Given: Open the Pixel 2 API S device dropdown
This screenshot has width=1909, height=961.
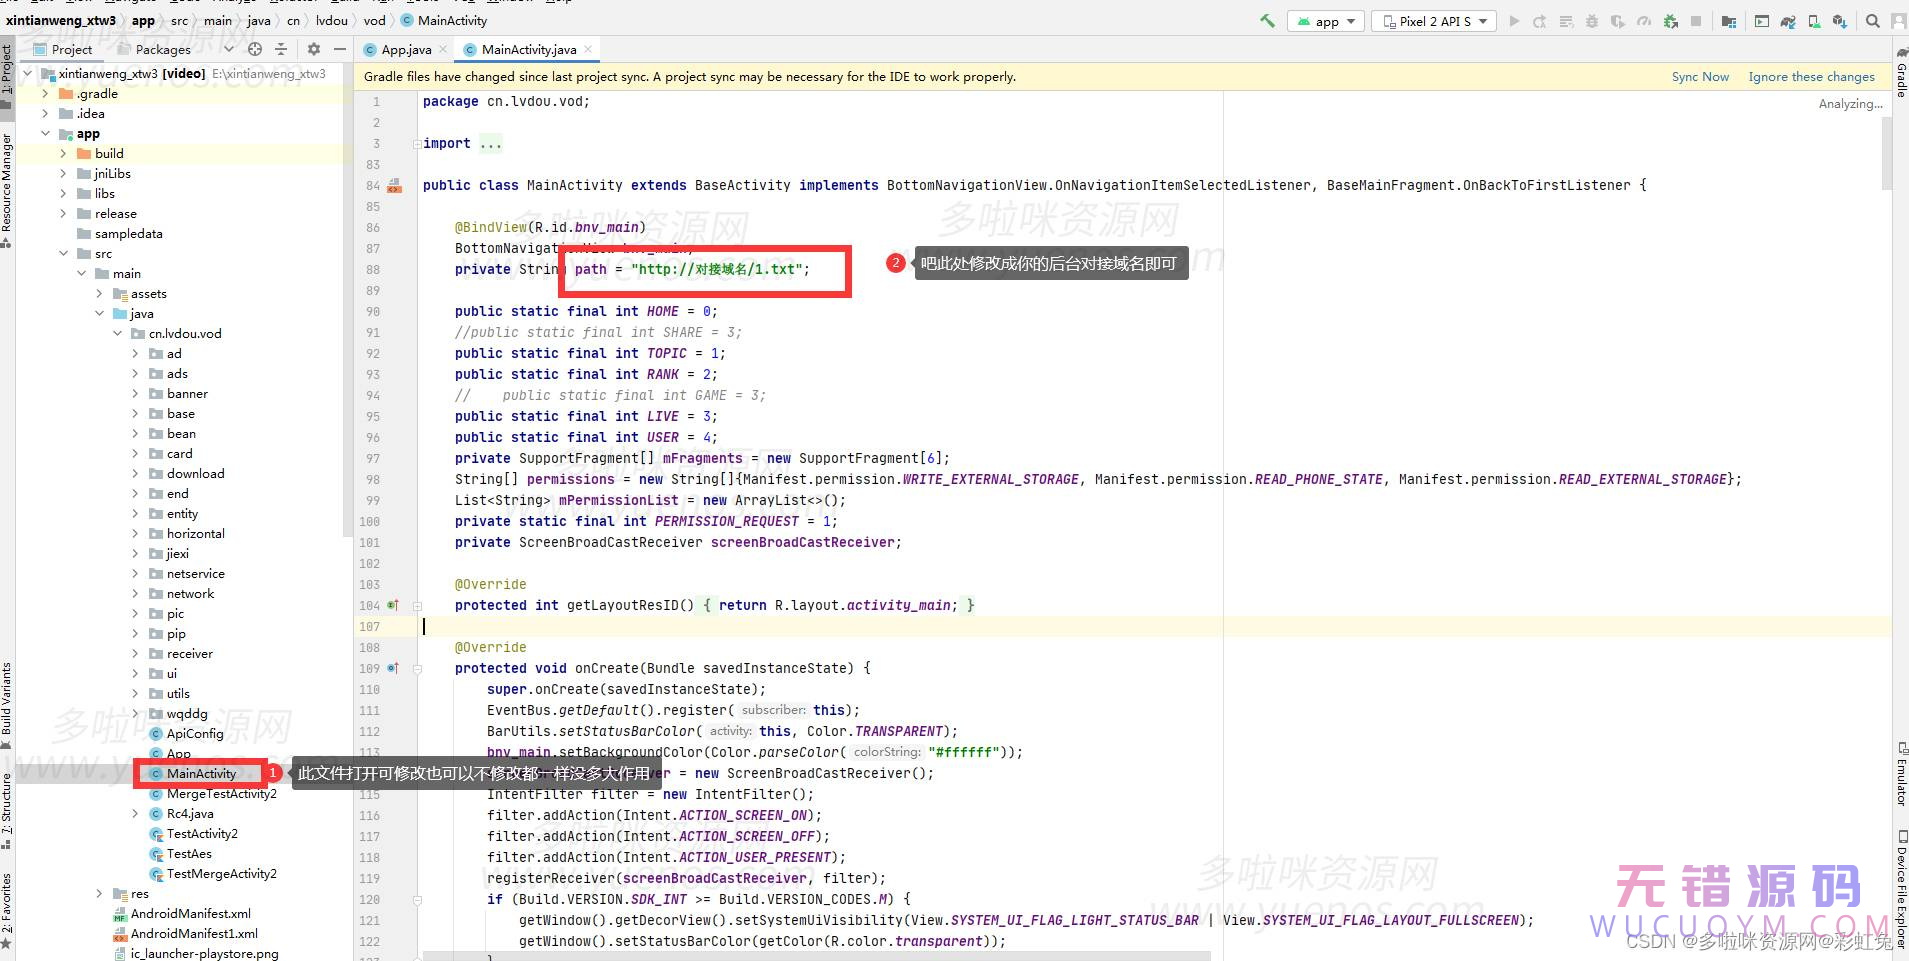Looking at the screenshot, I should point(1434,21).
